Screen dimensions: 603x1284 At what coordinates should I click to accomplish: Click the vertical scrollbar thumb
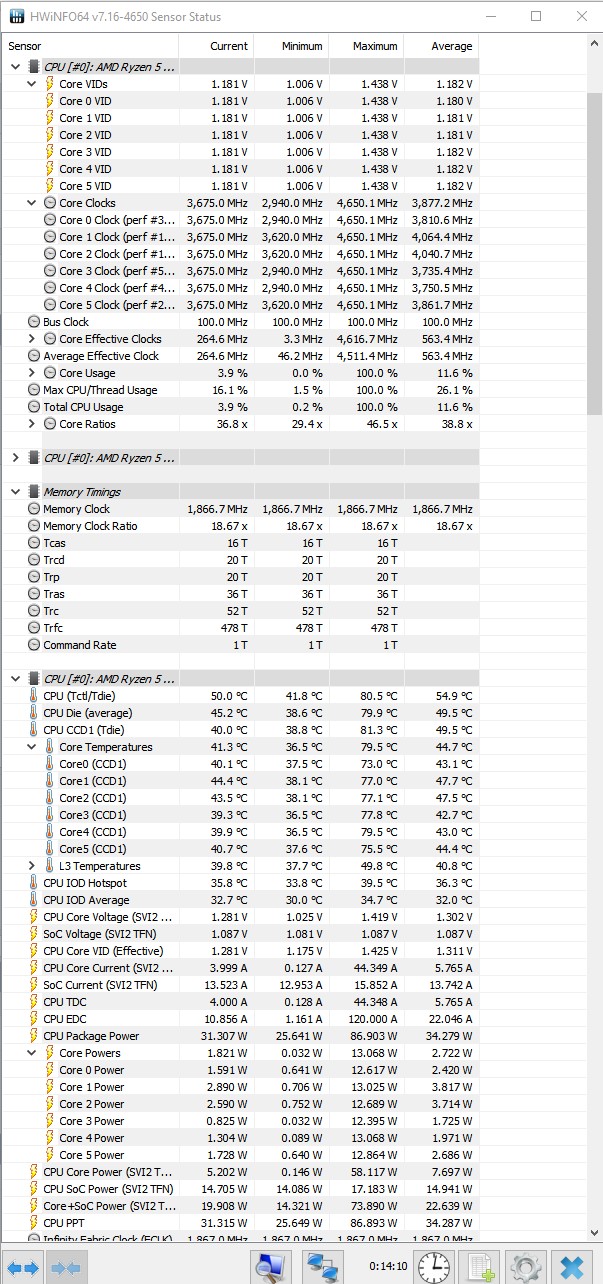pyautogui.click(x=594, y=230)
